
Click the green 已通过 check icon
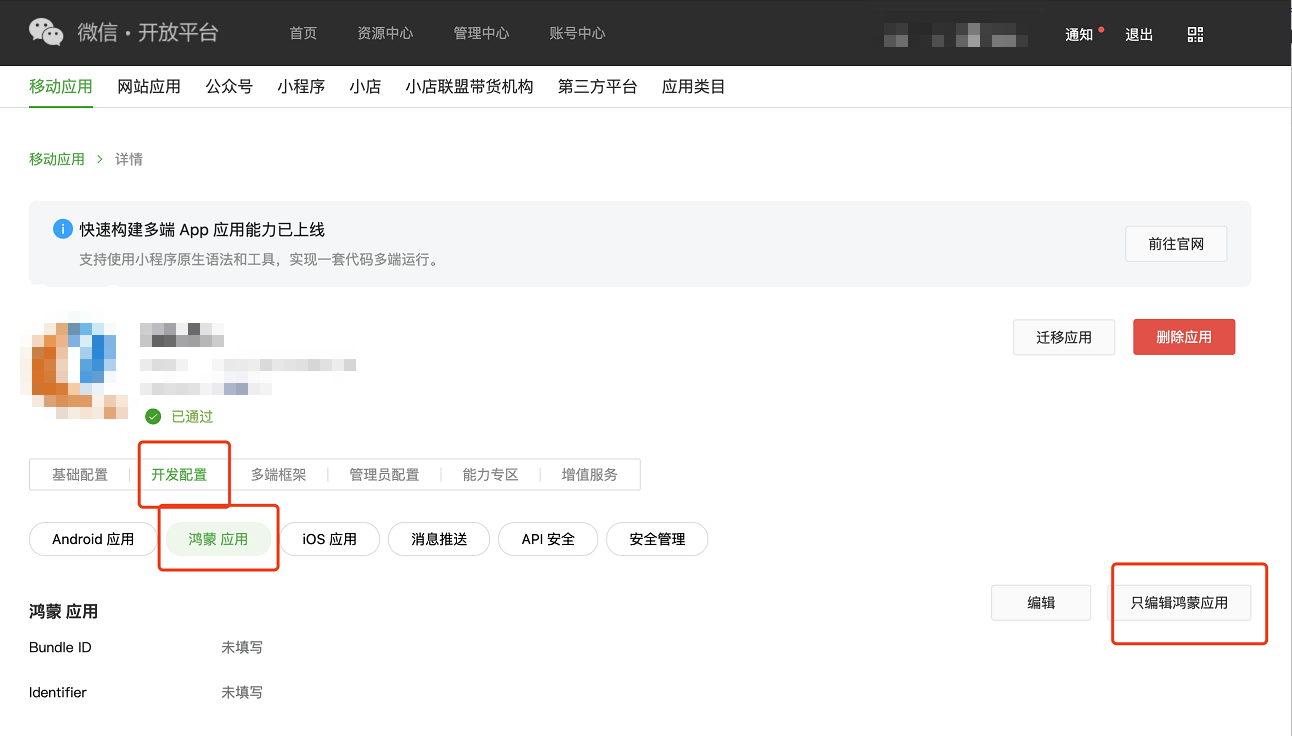(153, 416)
